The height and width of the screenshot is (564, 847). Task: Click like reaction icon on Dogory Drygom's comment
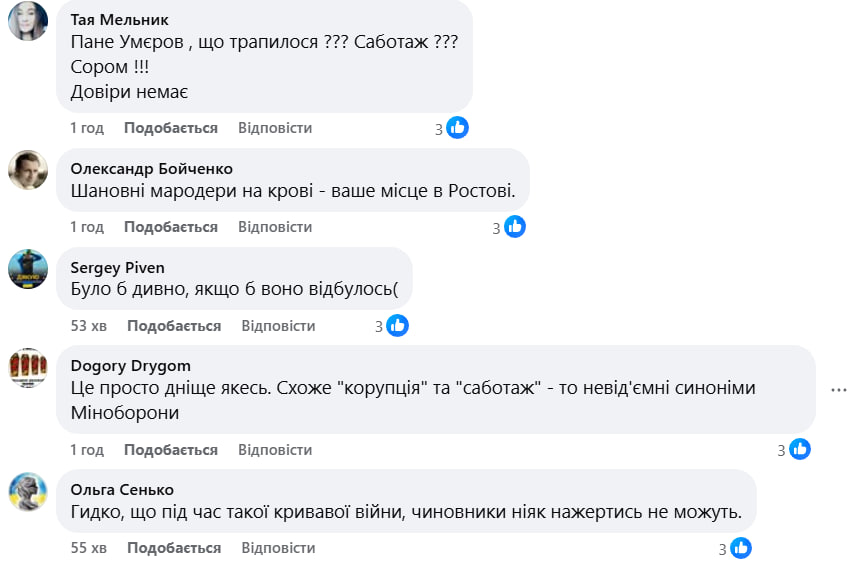pyautogui.click(x=799, y=450)
